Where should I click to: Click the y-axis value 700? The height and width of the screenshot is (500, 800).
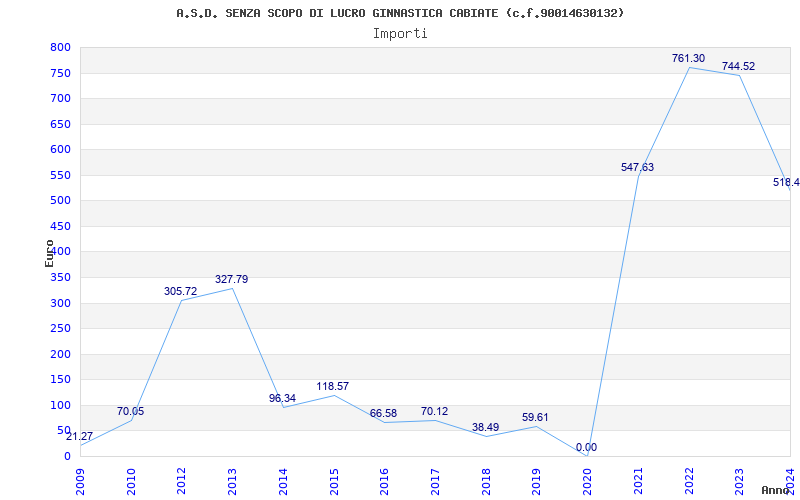click(x=60, y=98)
